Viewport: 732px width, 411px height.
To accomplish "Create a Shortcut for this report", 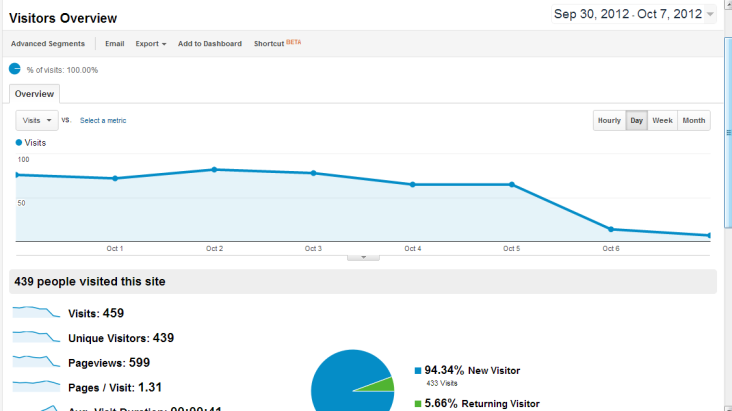I will pos(277,43).
